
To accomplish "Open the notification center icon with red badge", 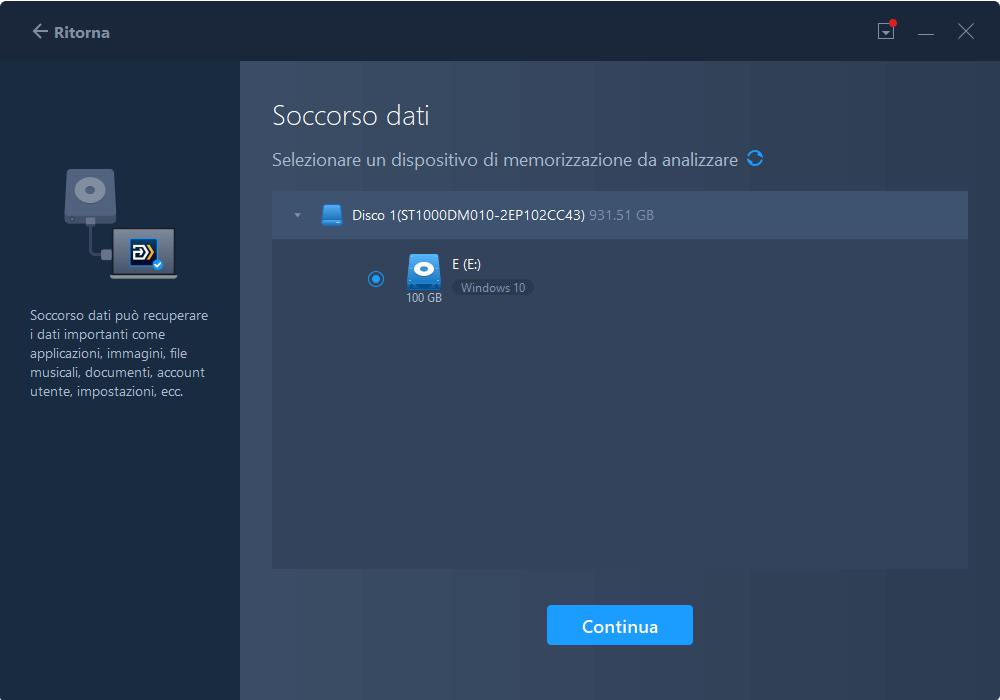I will [886, 31].
